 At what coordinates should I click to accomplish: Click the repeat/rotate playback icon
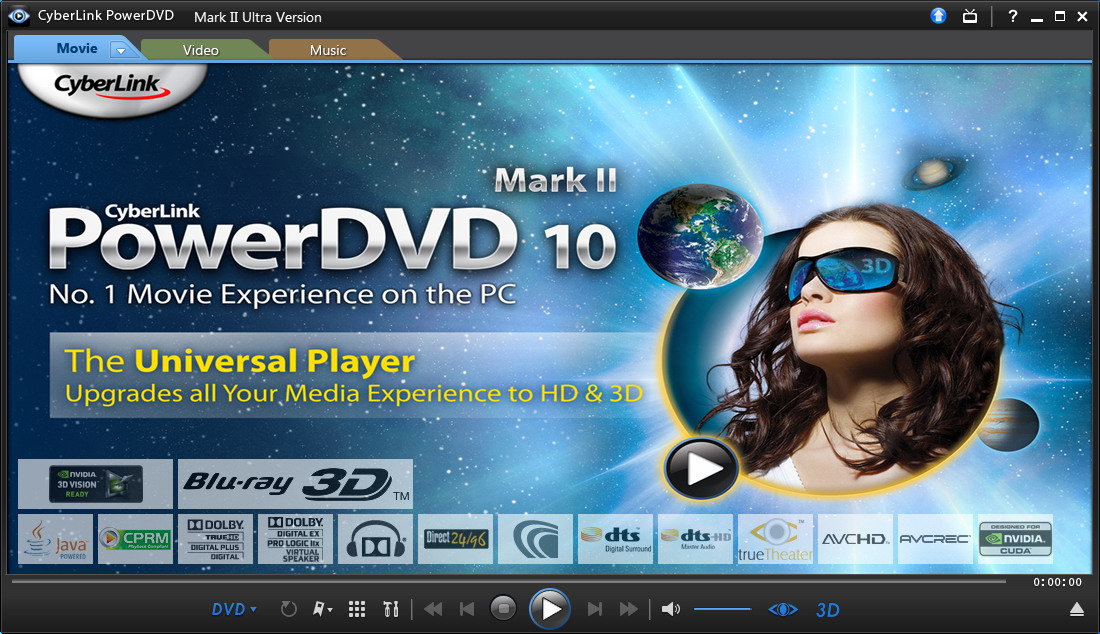pos(288,609)
